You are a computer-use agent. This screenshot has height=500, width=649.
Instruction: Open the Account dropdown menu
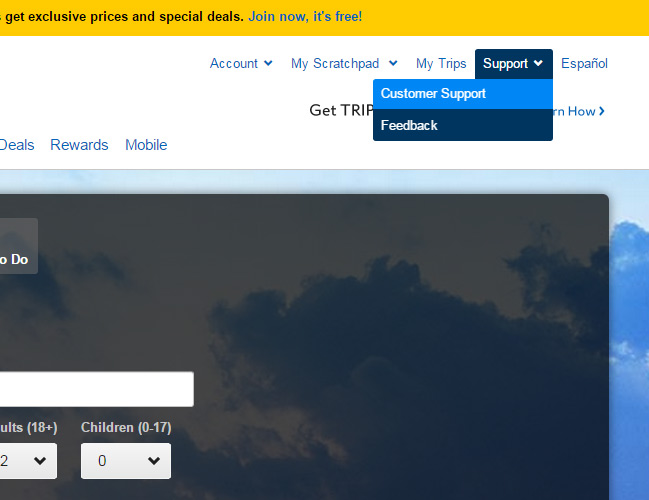[241, 63]
